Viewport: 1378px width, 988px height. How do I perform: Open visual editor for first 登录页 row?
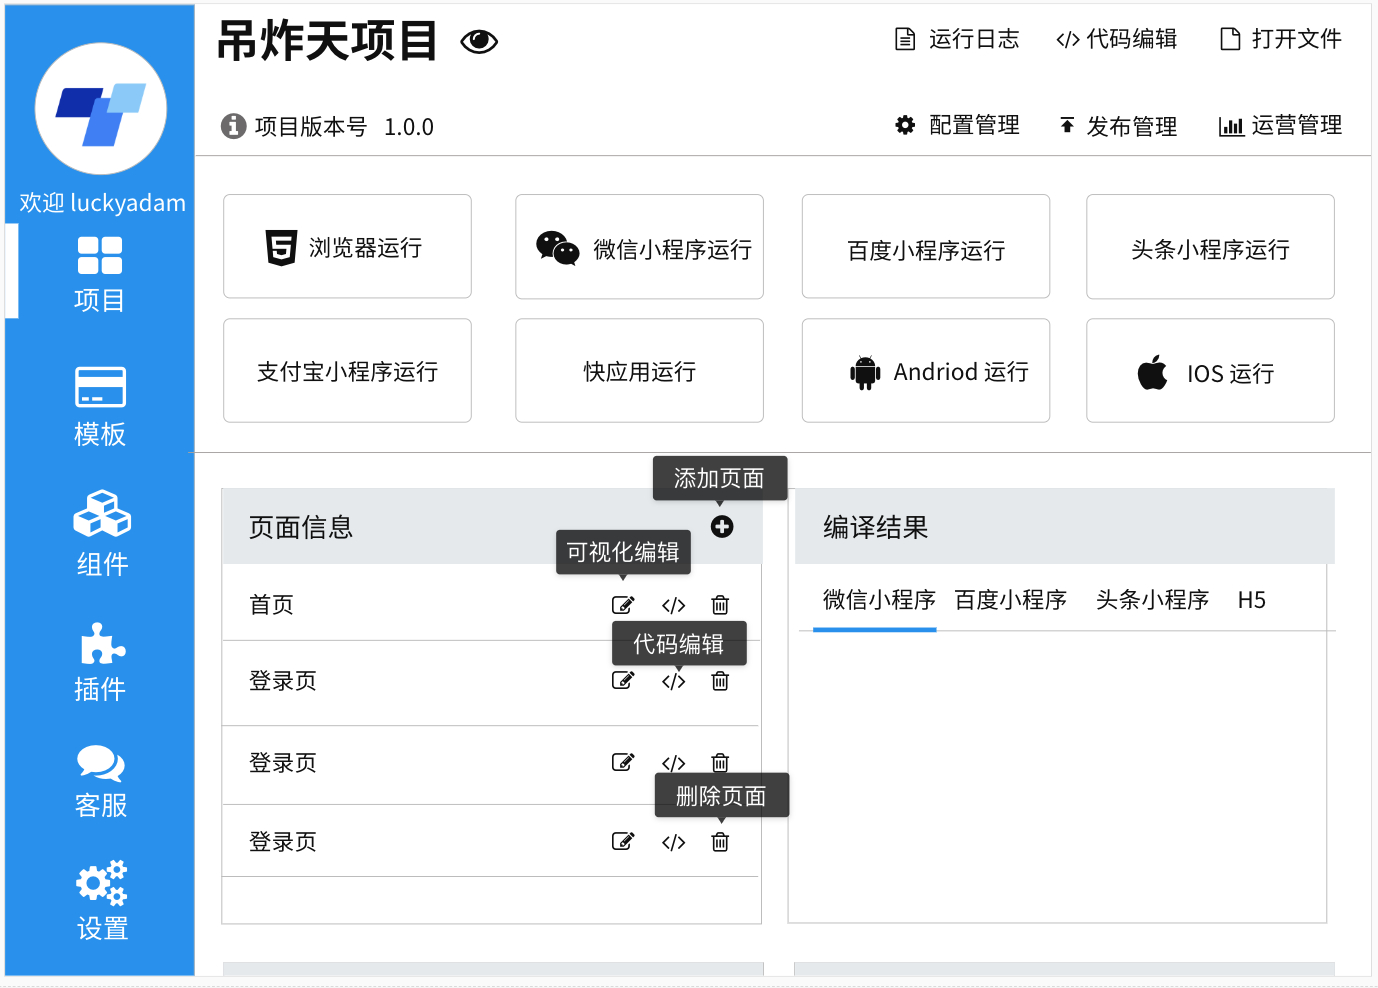point(623,680)
